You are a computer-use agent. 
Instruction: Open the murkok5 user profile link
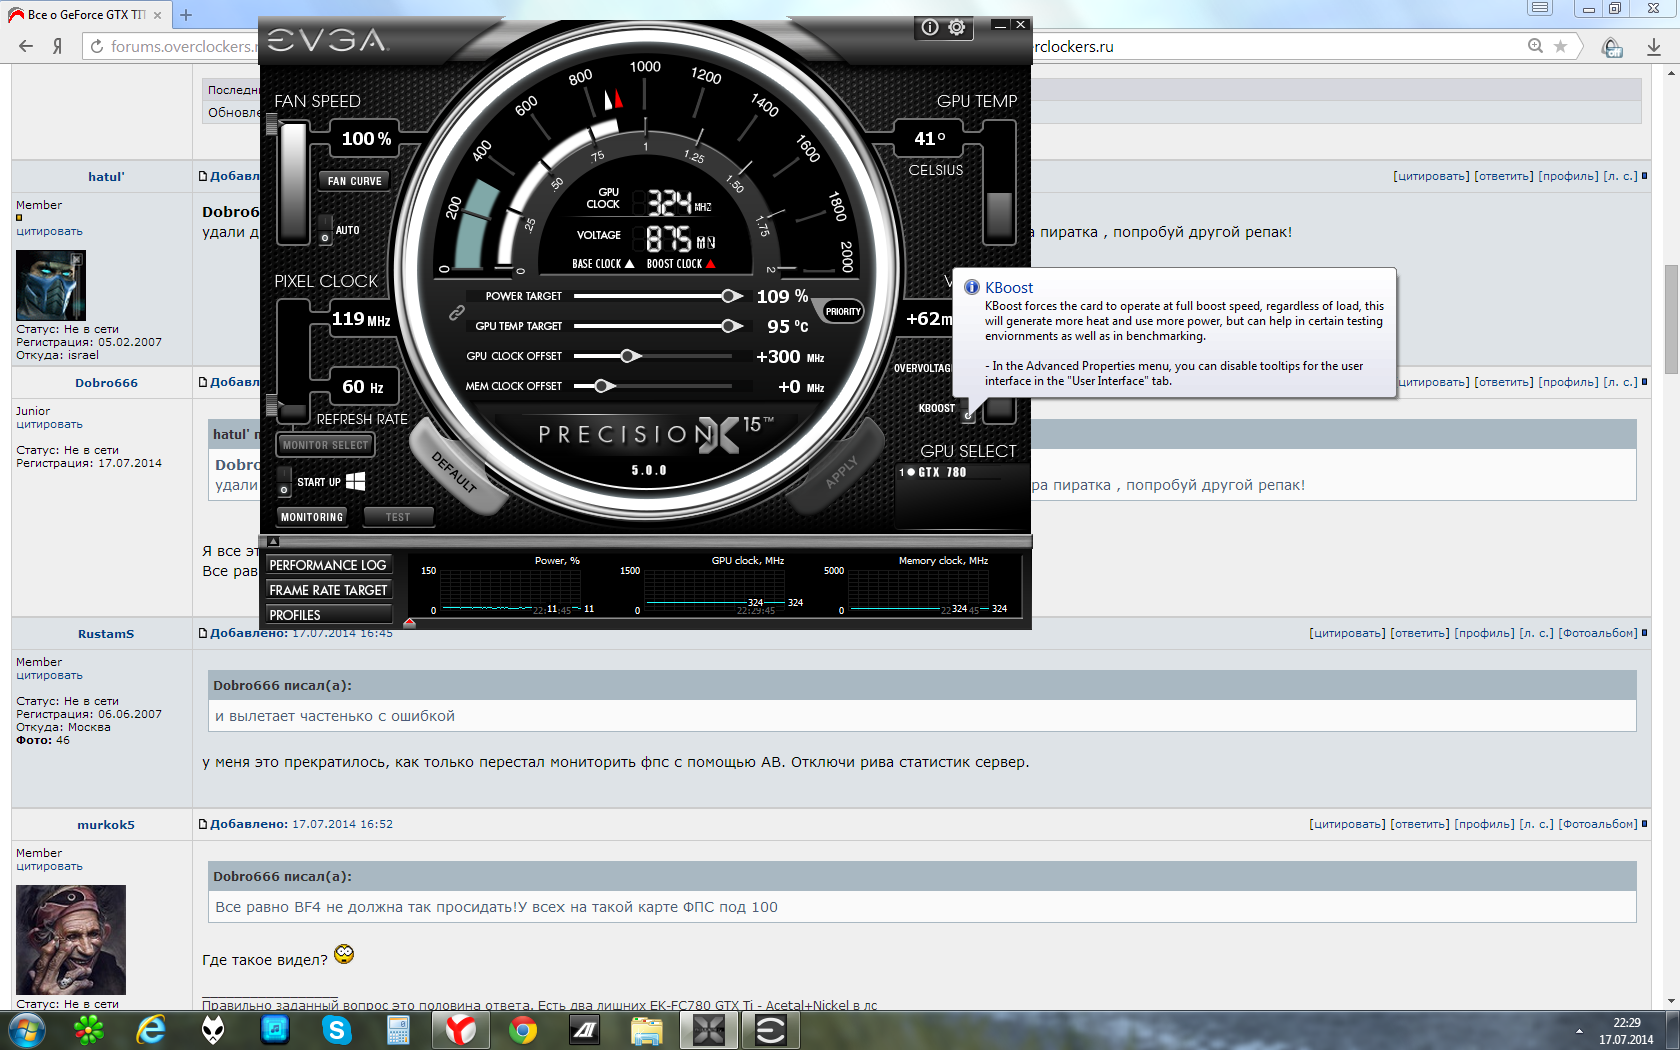[x=106, y=825]
